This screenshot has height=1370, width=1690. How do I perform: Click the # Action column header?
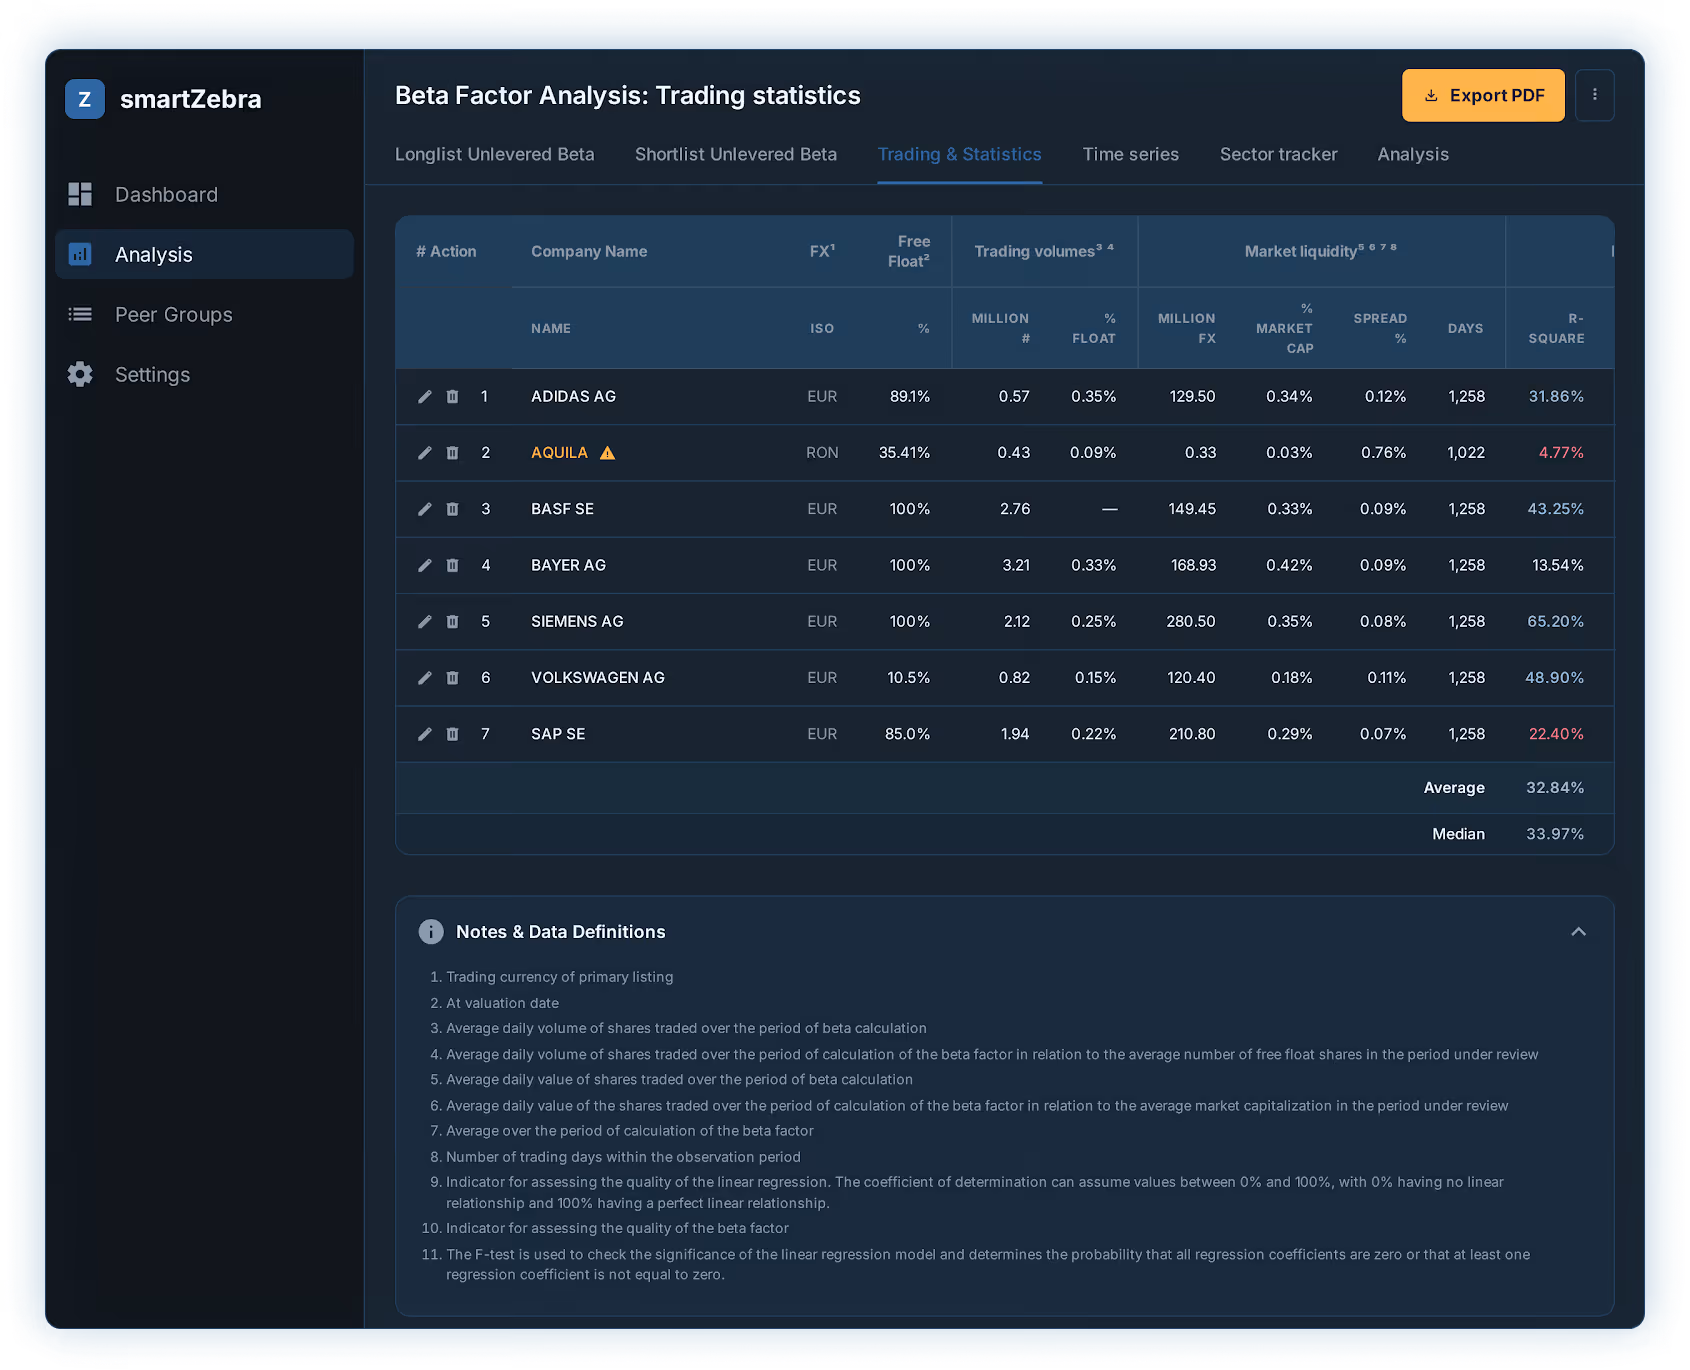click(x=446, y=252)
